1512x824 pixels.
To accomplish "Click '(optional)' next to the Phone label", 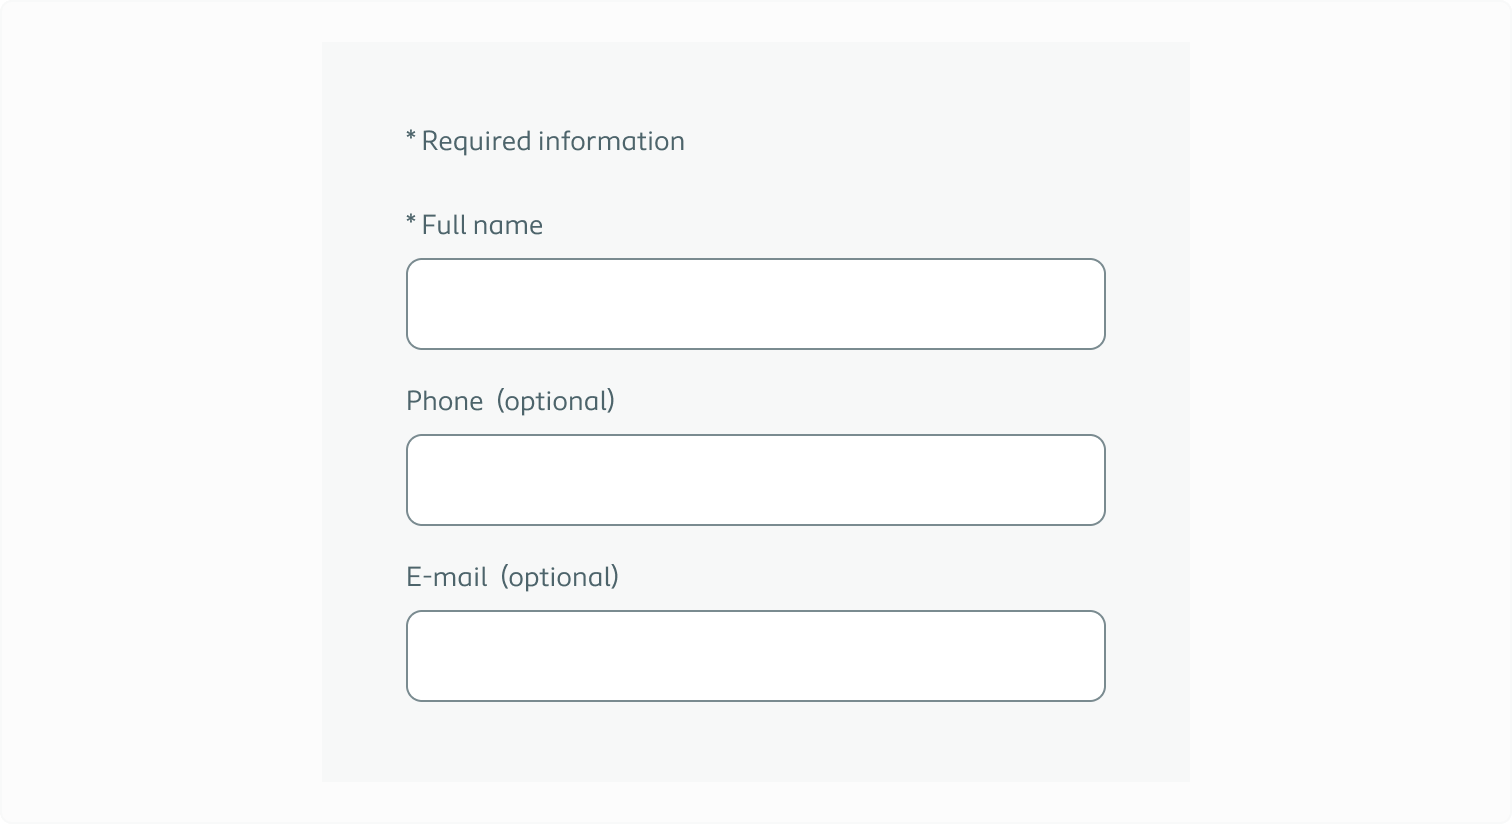I will (x=556, y=402).
